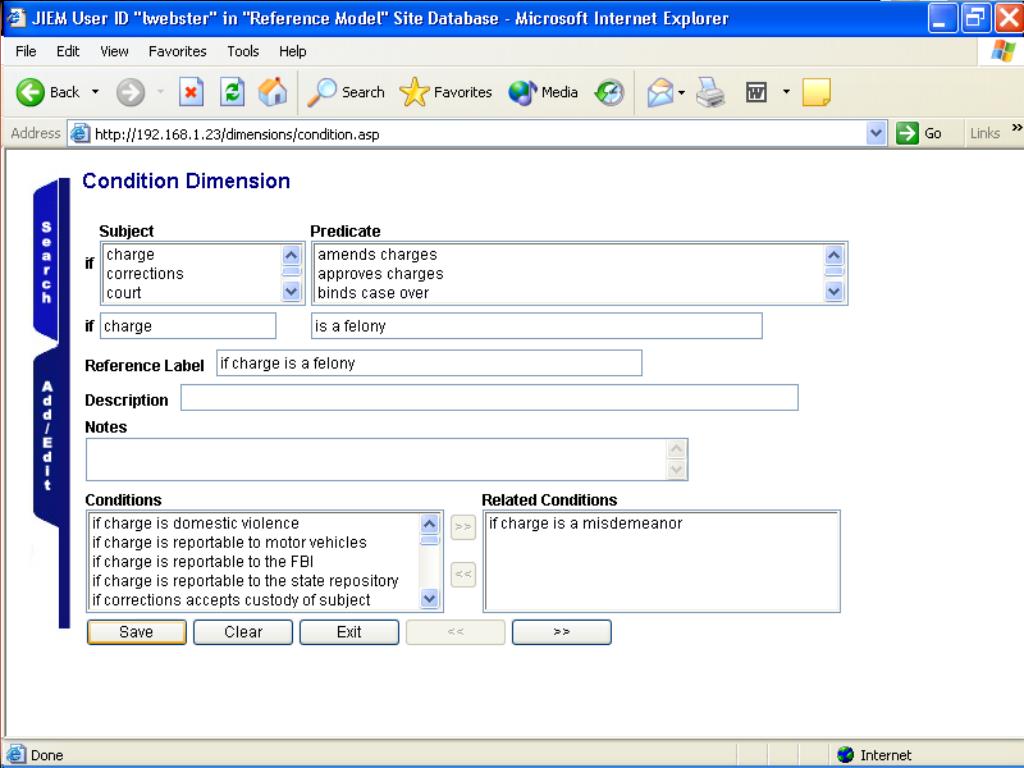Screen dimensions: 1024x768
Task: Go to Home page icon
Action: pos(272,92)
